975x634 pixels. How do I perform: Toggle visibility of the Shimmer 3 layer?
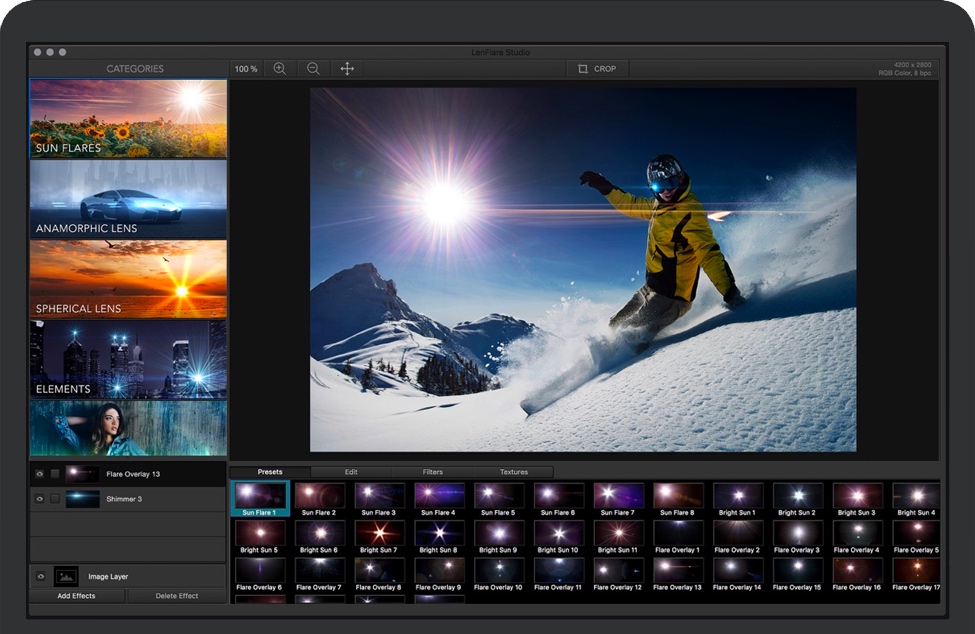[39, 499]
